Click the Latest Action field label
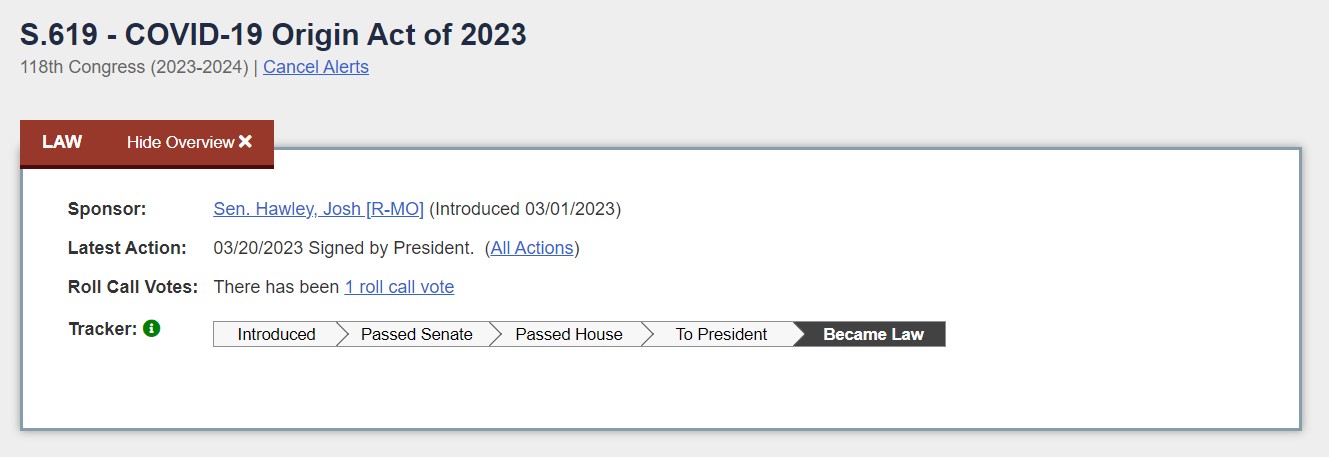 pyautogui.click(x=127, y=248)
